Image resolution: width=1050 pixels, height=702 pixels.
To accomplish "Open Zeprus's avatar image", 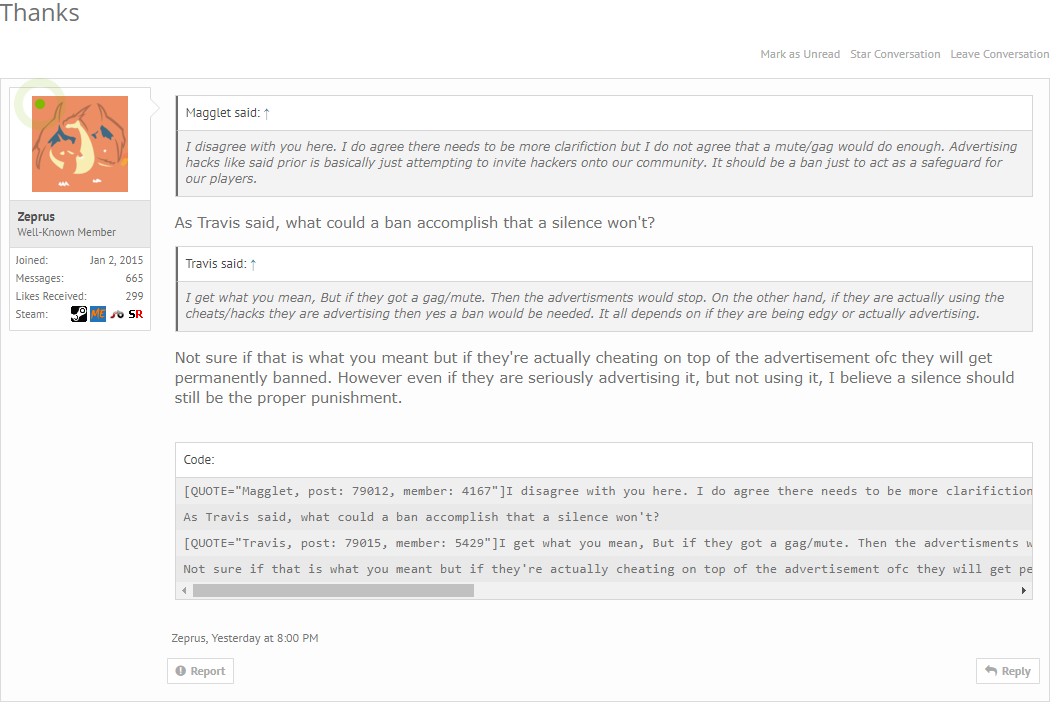I will pyautogui.click(x=80, y=144).
